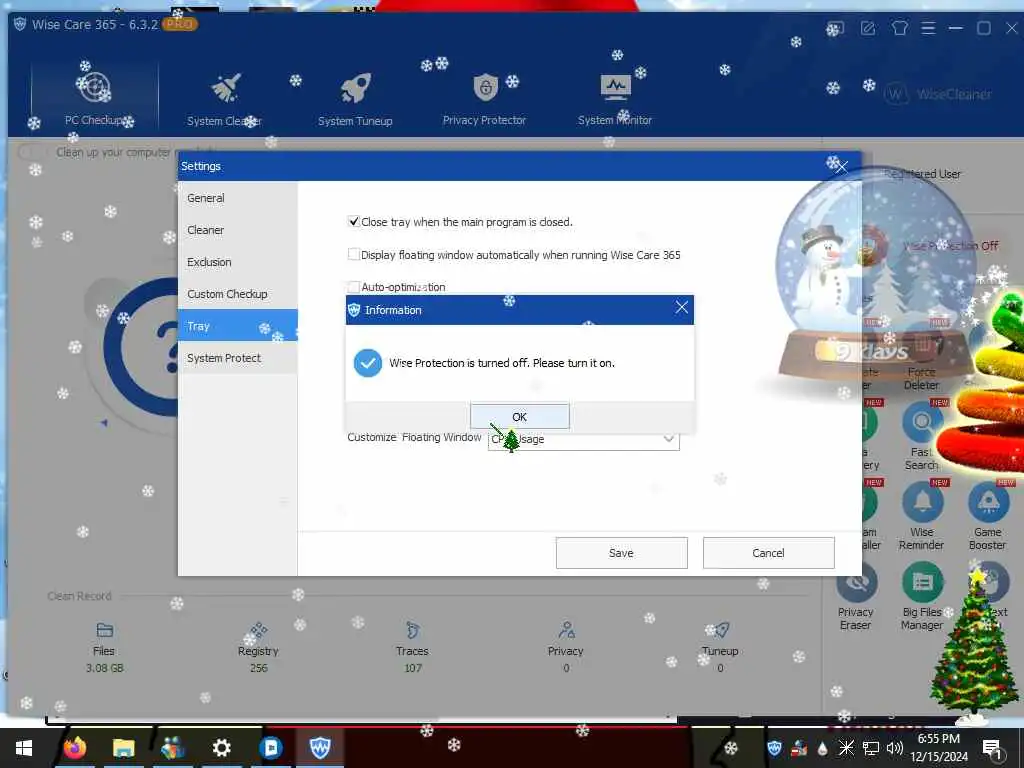This screenshot has width=1024, height=768.
Task: Click the feedback edit icon in title bar
Action: point(868,28)
